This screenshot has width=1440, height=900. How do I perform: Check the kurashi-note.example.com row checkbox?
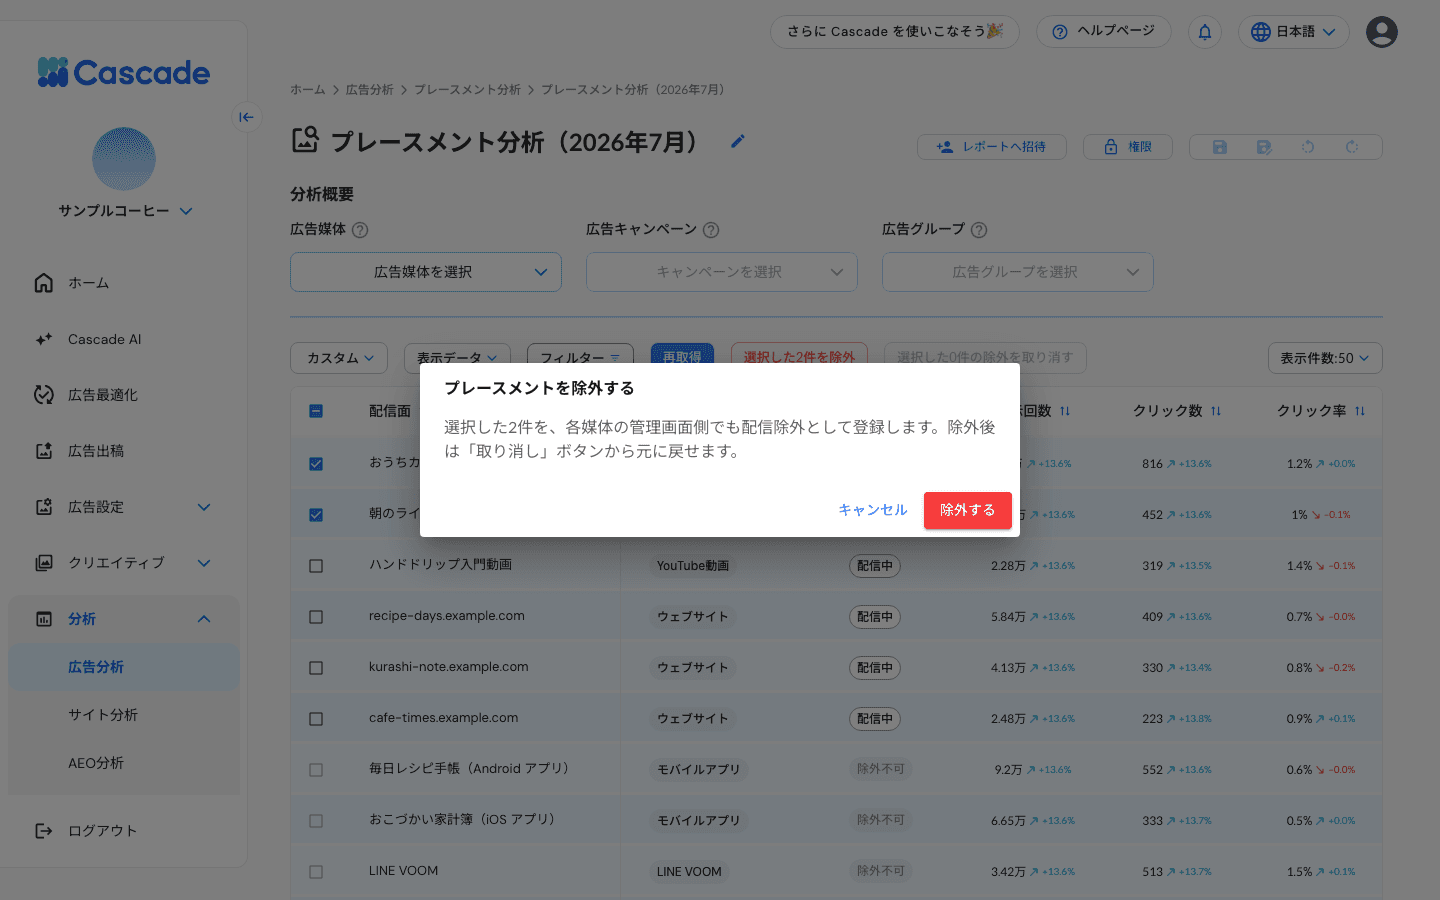click(316, 668)
